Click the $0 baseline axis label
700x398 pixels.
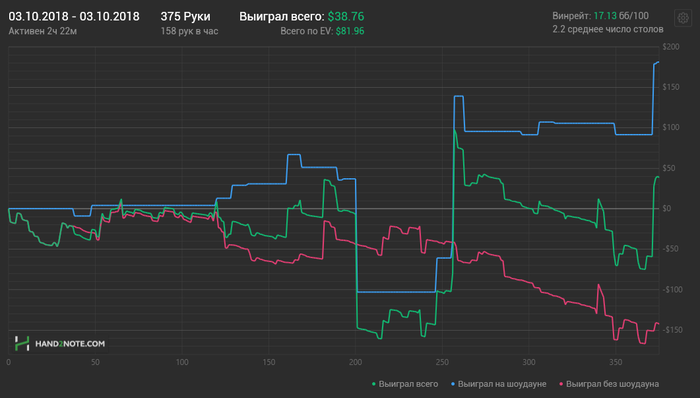tap(667, 208)
